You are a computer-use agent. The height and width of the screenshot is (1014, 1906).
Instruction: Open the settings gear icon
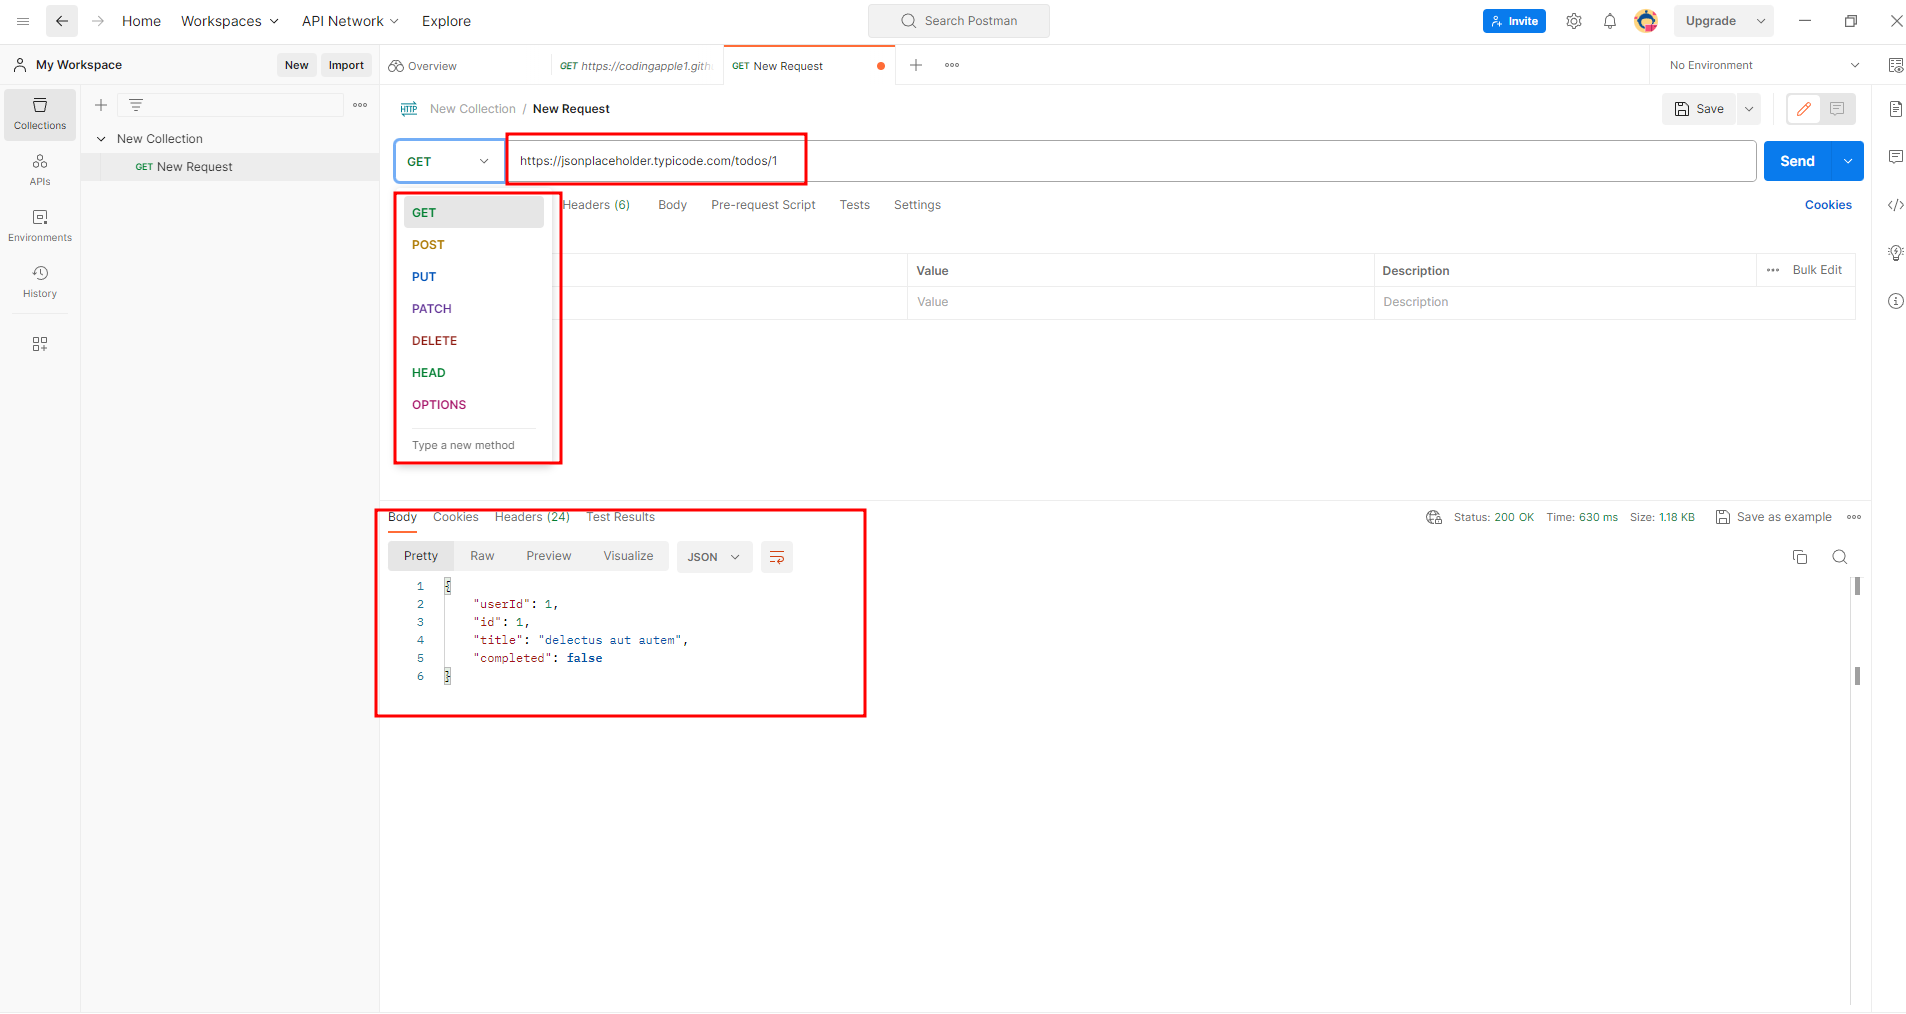pyautogui.click(x=1574, y=21)
